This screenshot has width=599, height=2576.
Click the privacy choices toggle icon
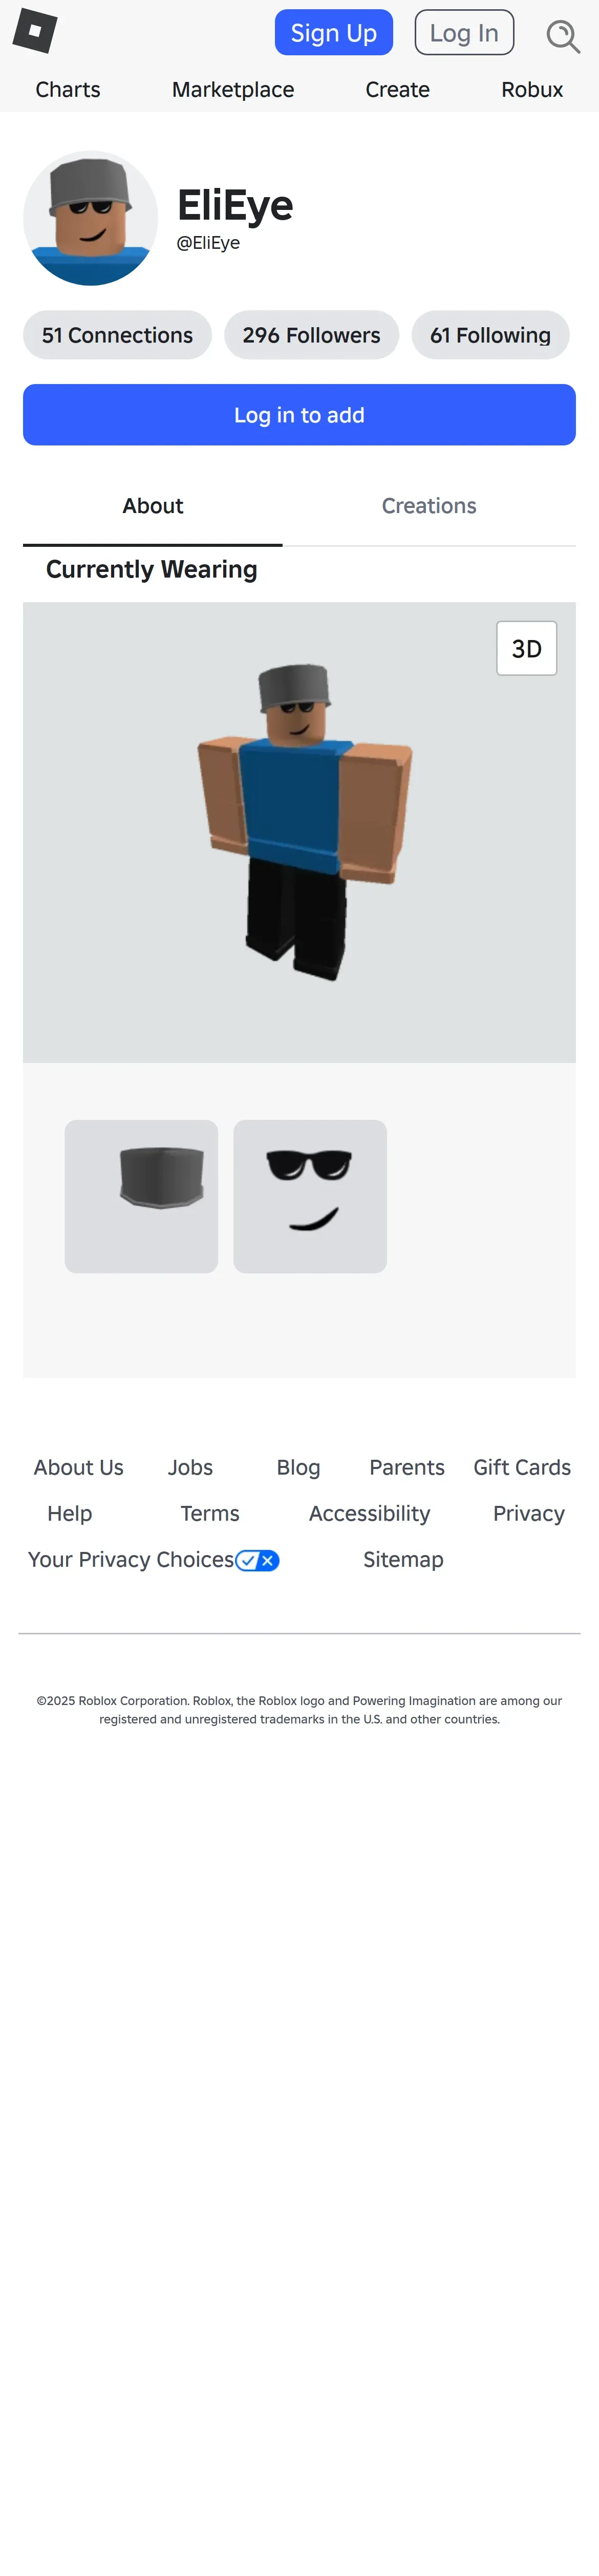pos(257,1560)
